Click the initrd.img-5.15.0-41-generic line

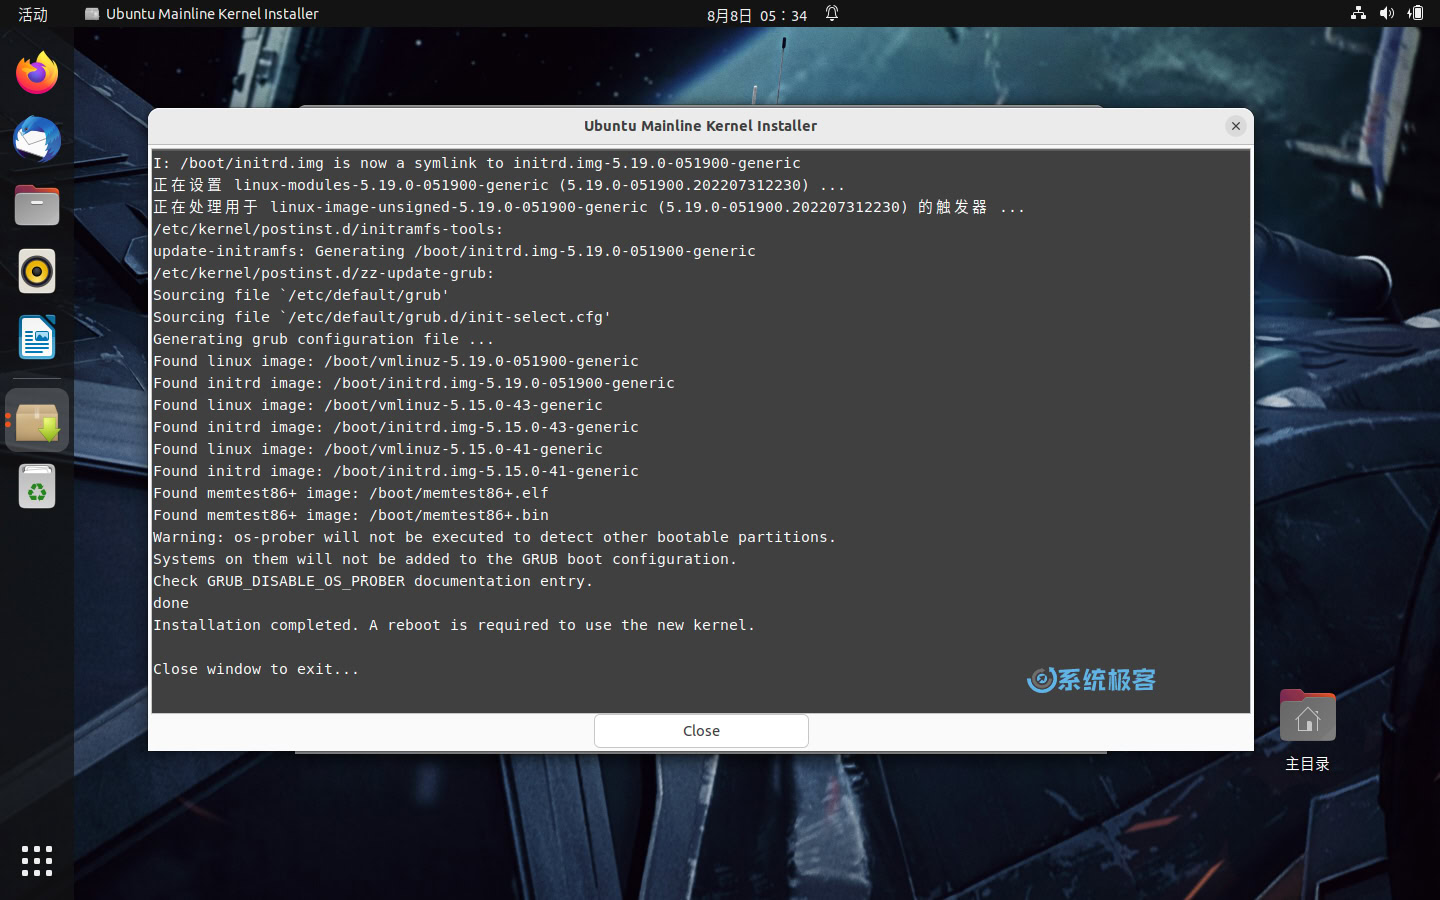tap(396, 471)
